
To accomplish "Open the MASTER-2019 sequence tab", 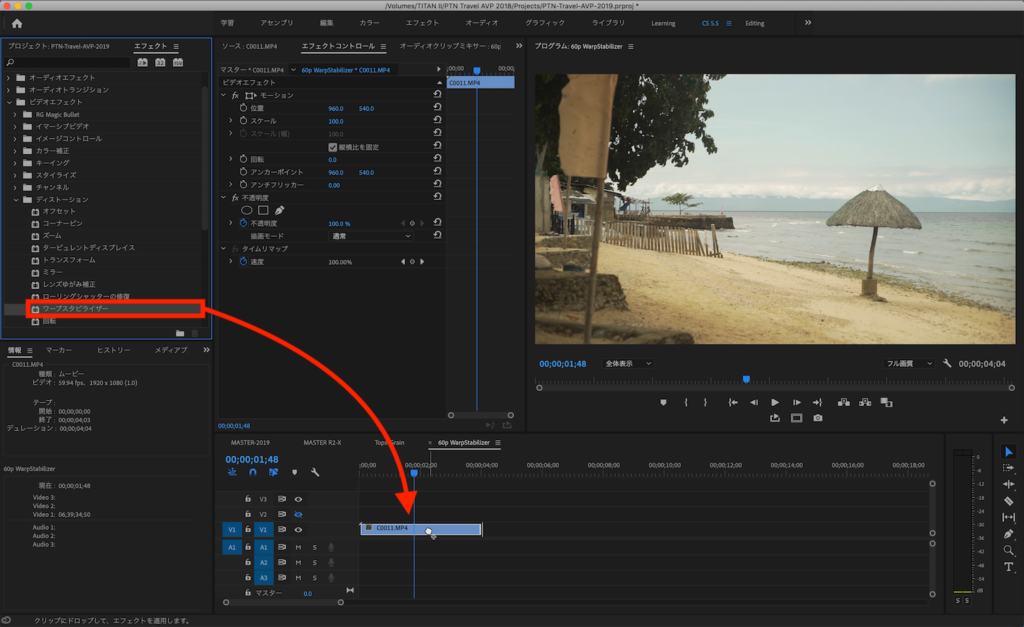I will 250,442.
